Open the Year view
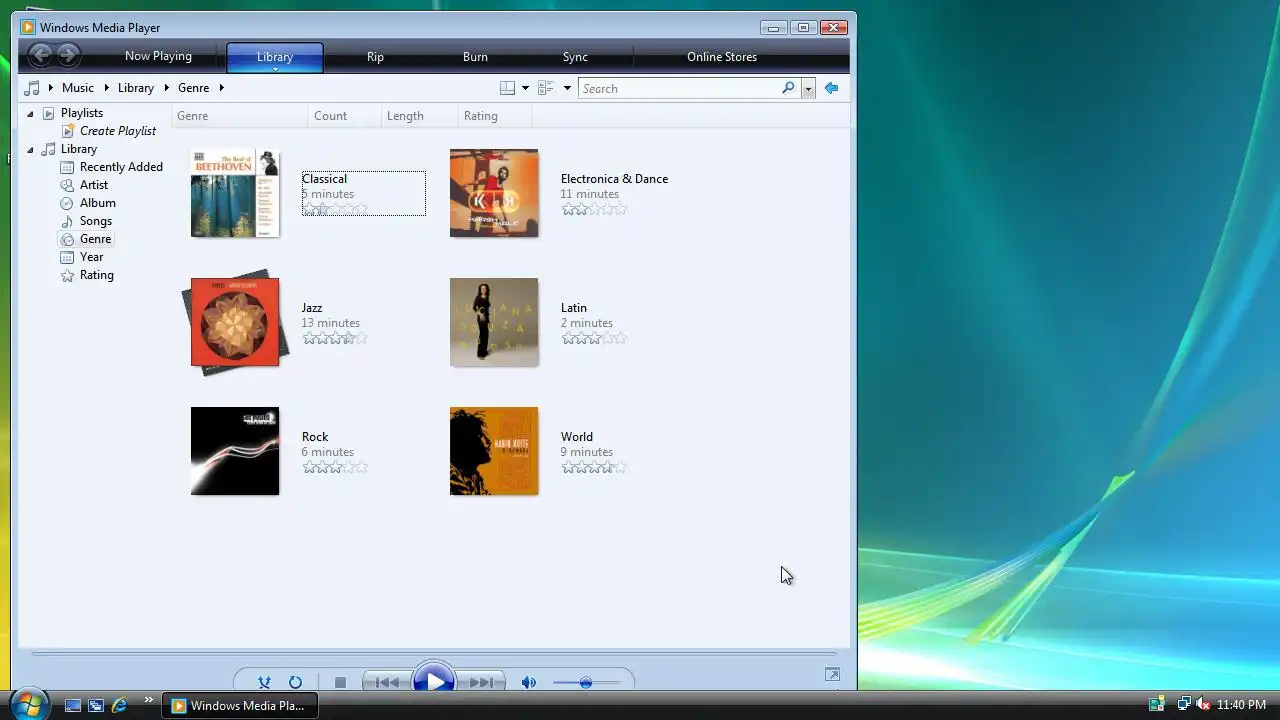This screenshot has height=720, width=1280. pos(91,257)
